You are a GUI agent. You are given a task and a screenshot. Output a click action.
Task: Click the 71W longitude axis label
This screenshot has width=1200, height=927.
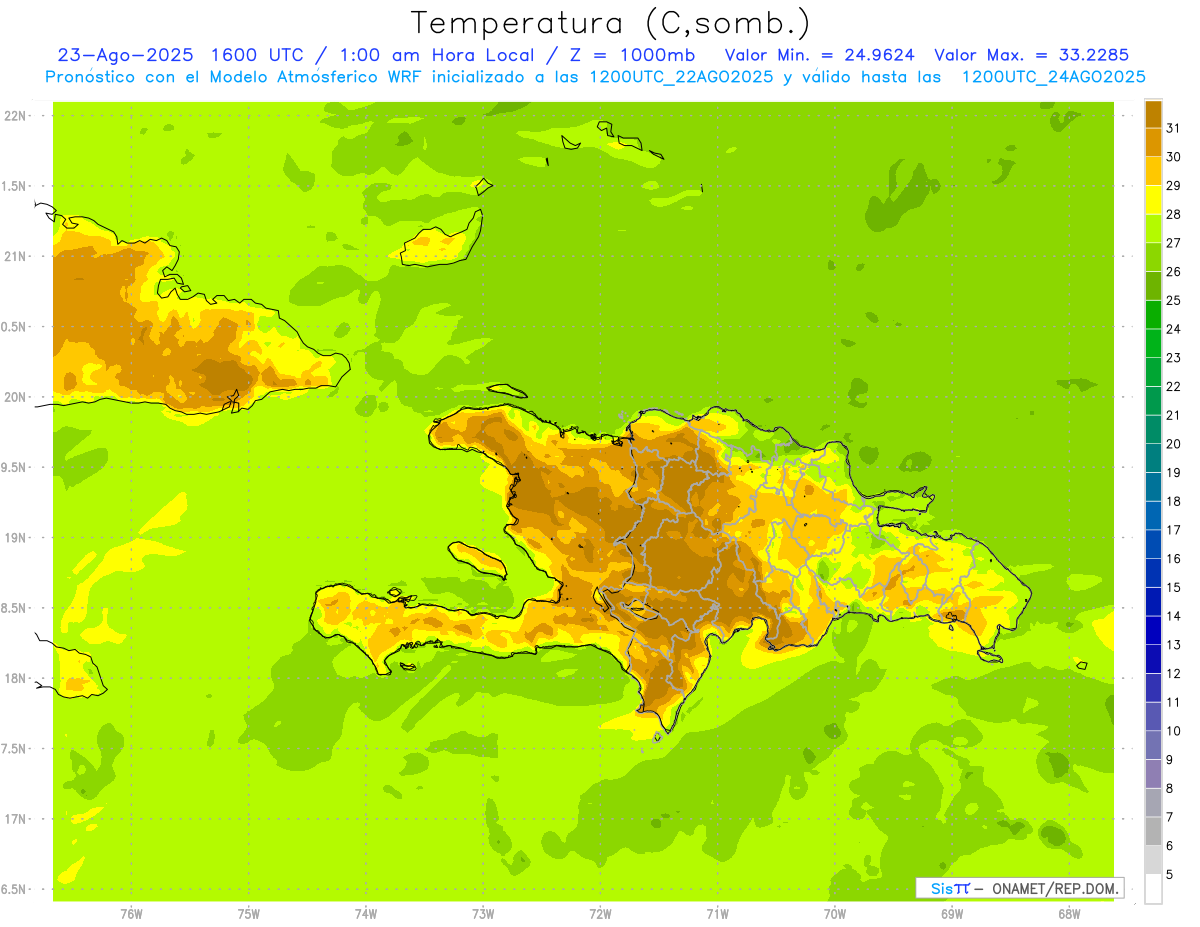tap(717, 914)
